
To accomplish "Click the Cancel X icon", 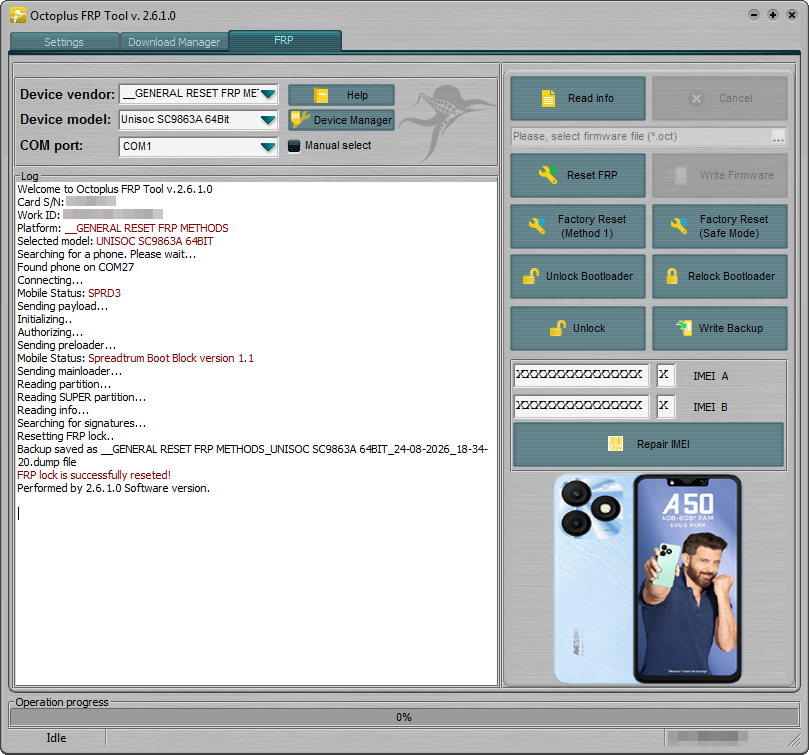I will click(x=696, y=99).
